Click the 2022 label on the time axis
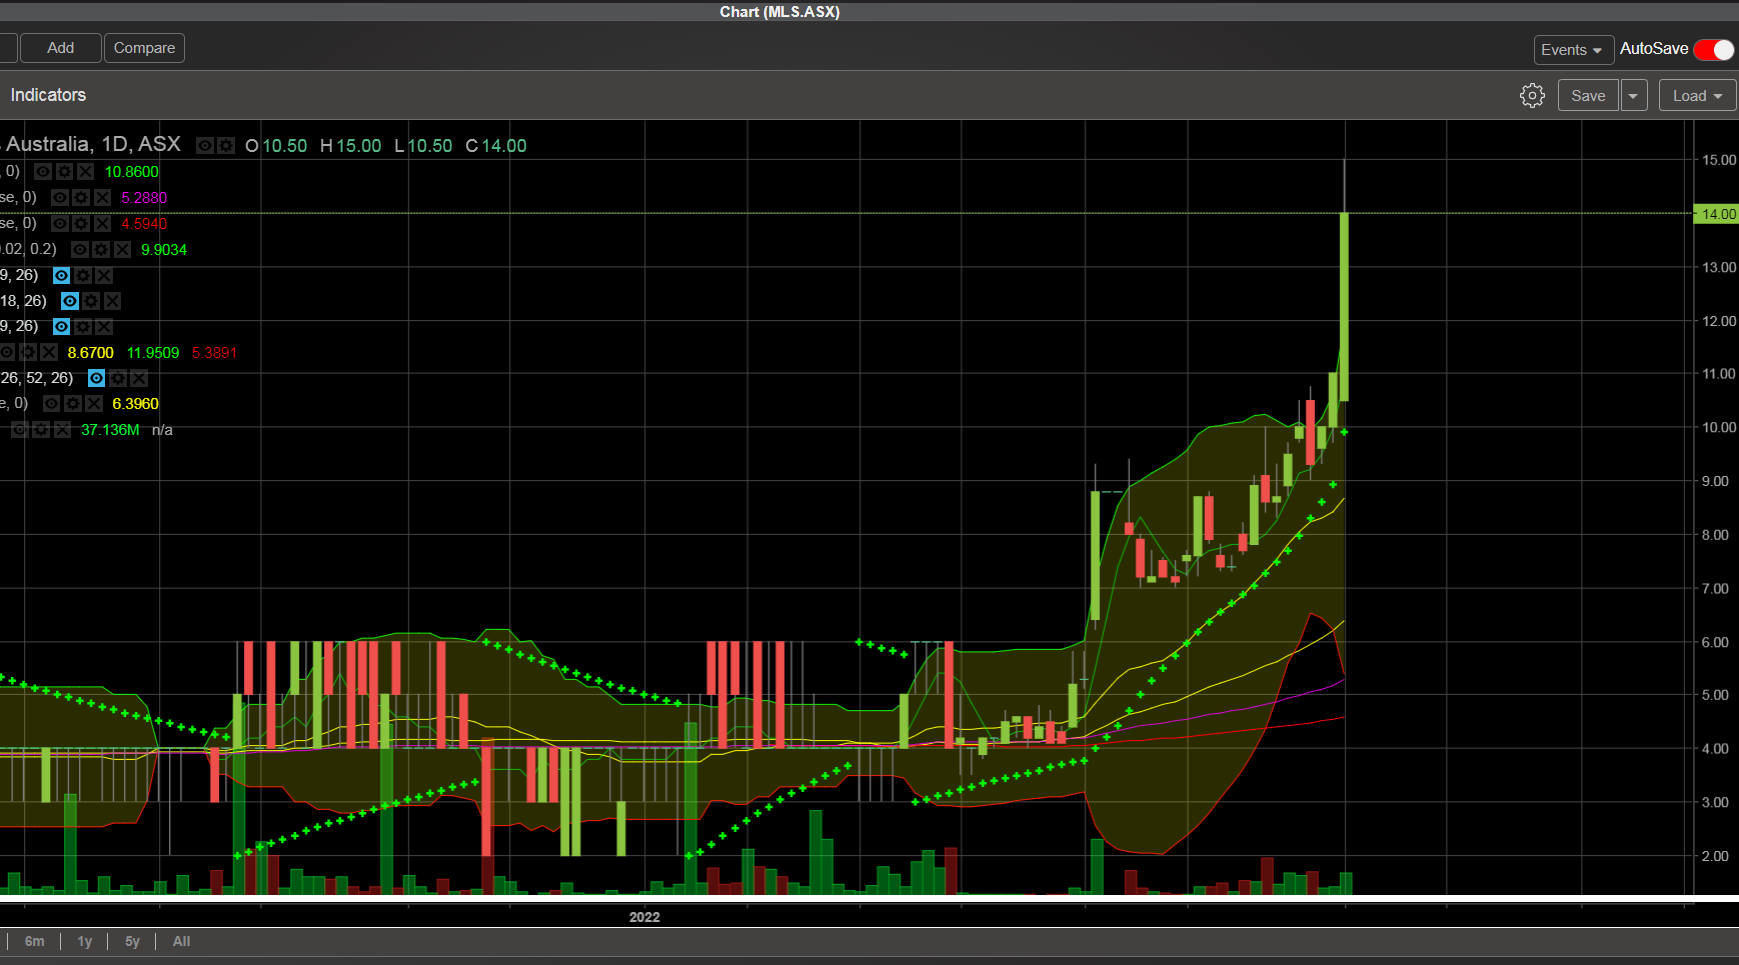 tap(644, 917)
